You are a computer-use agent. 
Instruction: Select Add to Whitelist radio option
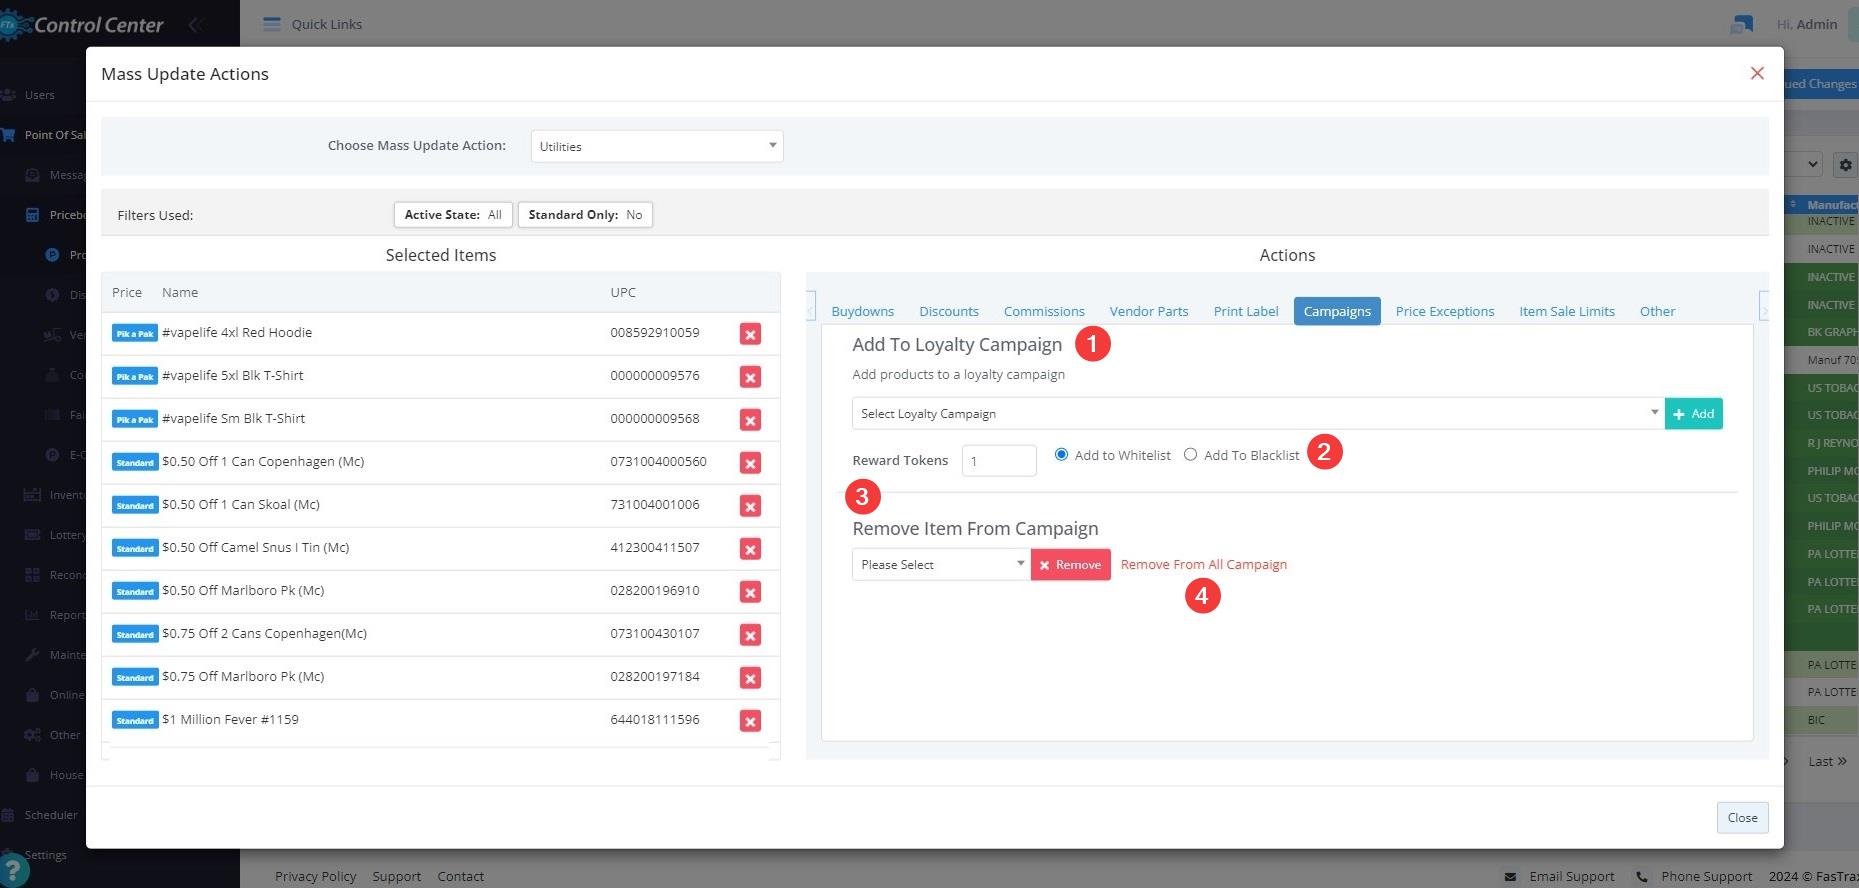(x=1061, y=455)
